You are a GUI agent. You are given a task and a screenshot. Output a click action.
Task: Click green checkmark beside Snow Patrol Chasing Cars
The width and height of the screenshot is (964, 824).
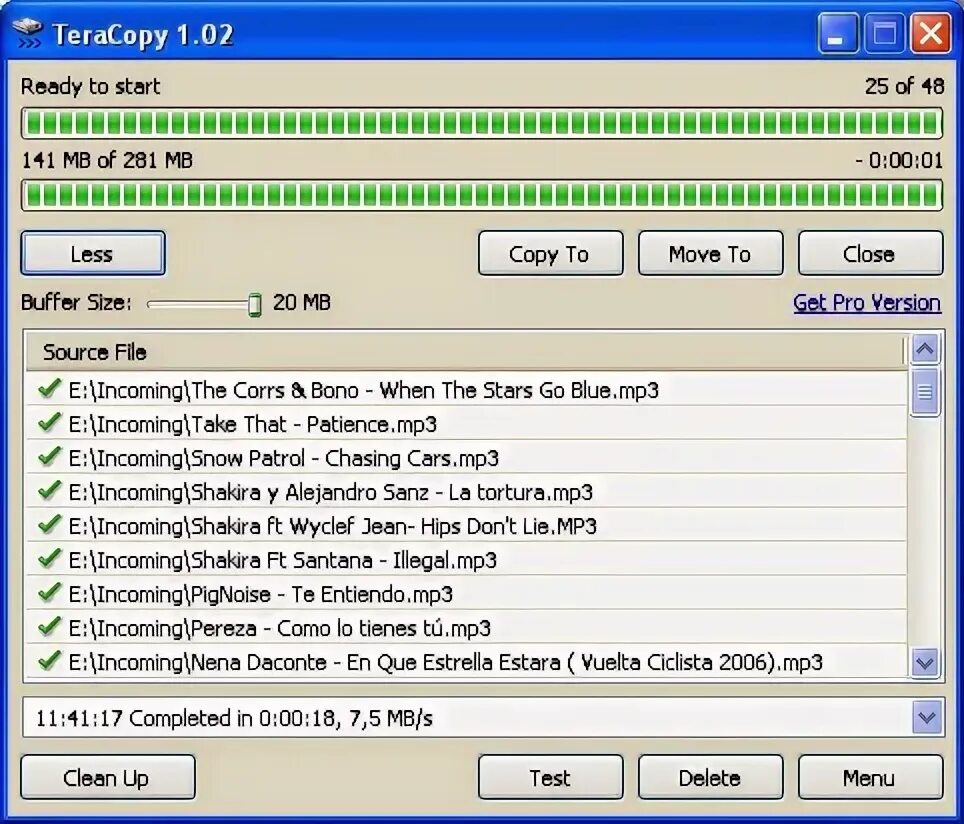49,456
